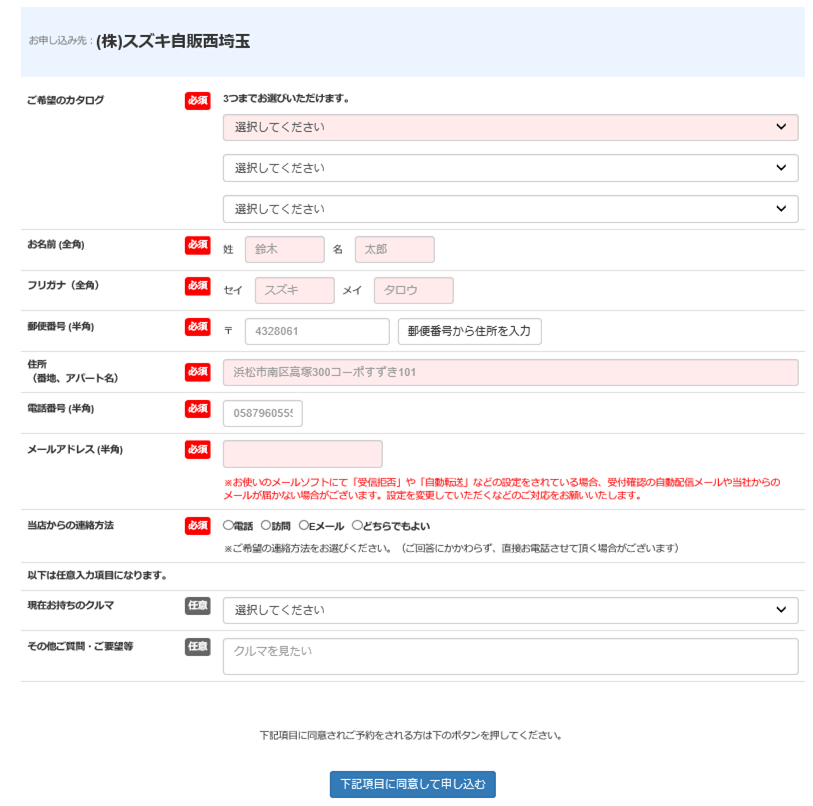
Task: Click the 必須 badge beside お名前 (全角)
Action: (198, 245)
